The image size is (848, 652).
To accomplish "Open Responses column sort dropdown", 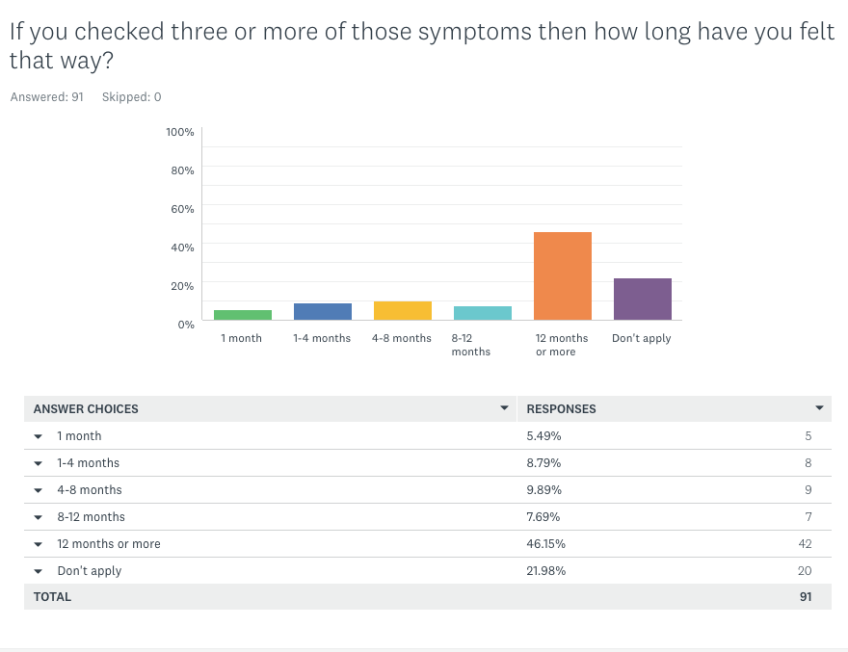I will [x=819, y=408].
